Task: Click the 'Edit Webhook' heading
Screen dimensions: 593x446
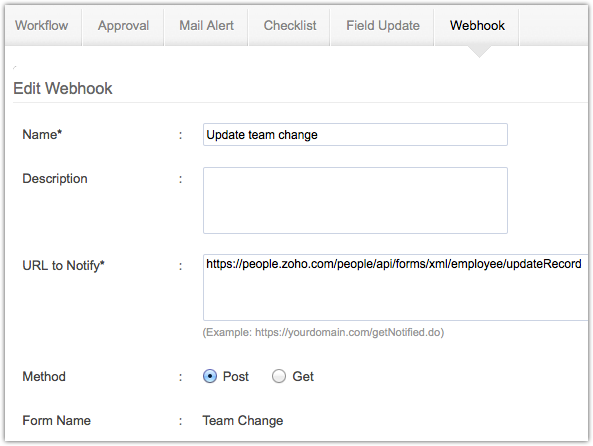Action: point(63,89)
